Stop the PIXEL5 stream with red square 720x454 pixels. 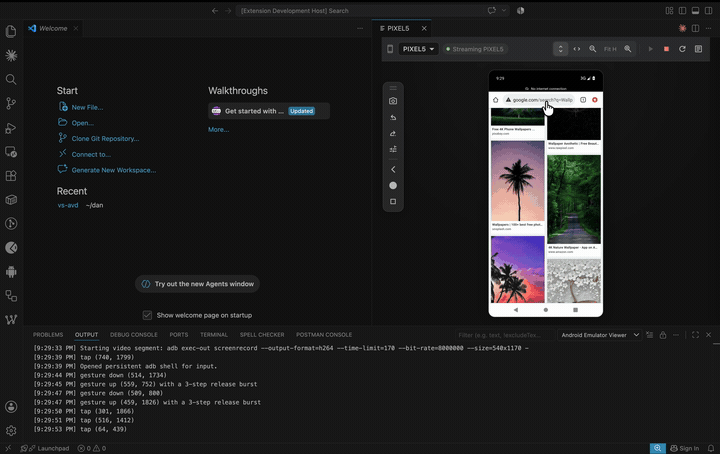tap(666, 49)
